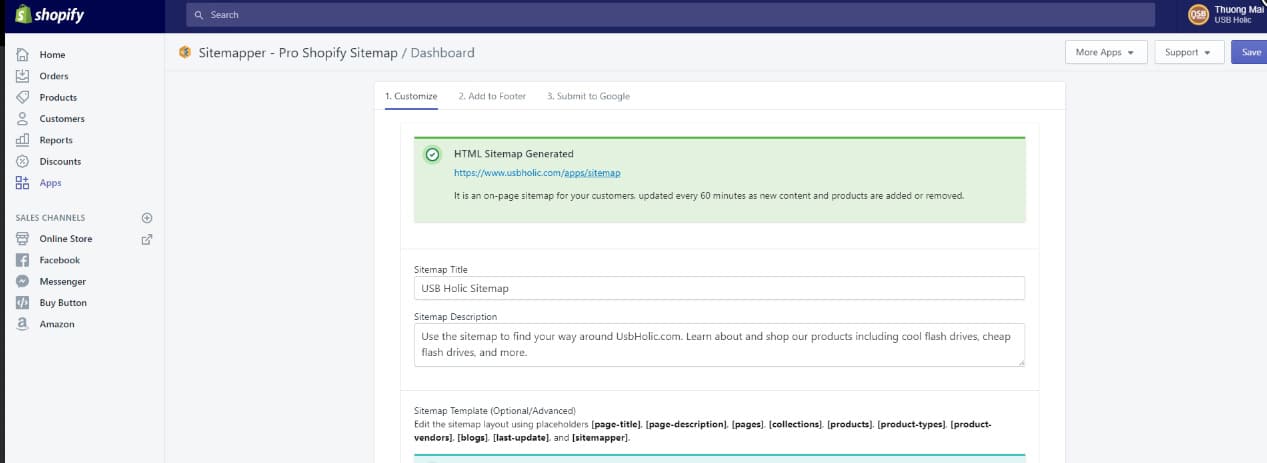Click the Sitemap Template (Optional/Advanced) label
This screenshot has height=463, width=1267.
click(495, 410)
